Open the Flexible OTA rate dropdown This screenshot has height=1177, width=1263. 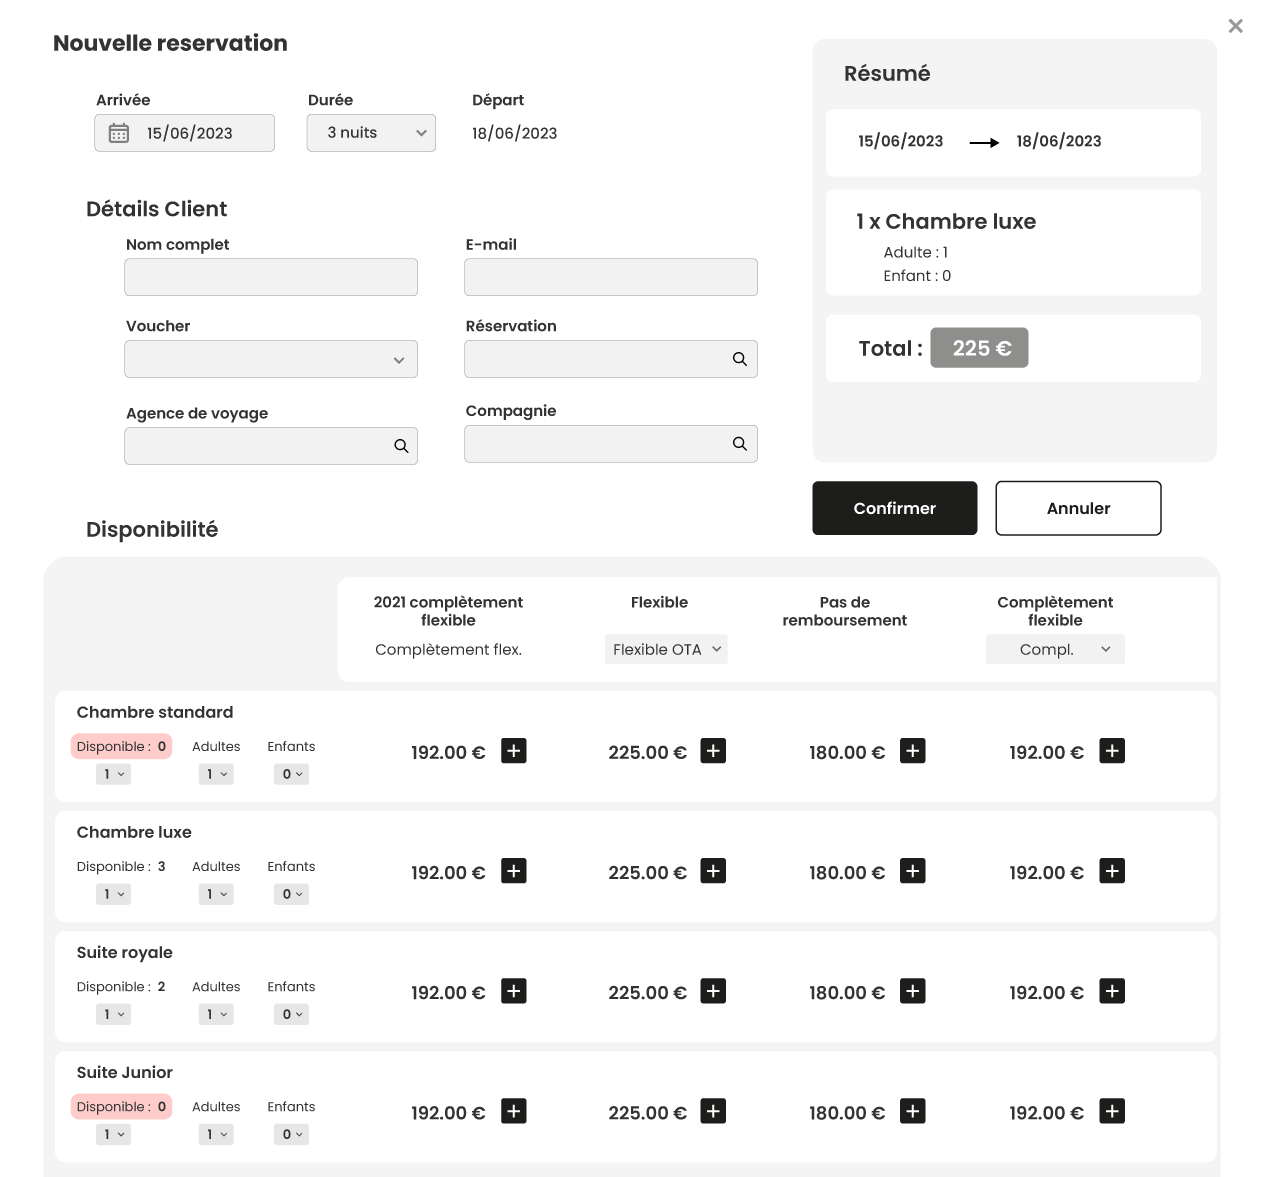tap(666, 649)
